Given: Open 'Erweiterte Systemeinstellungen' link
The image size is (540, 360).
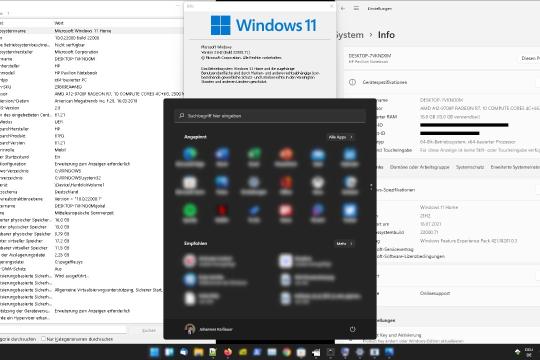Looking at the screenshot, I should [515, 167].
